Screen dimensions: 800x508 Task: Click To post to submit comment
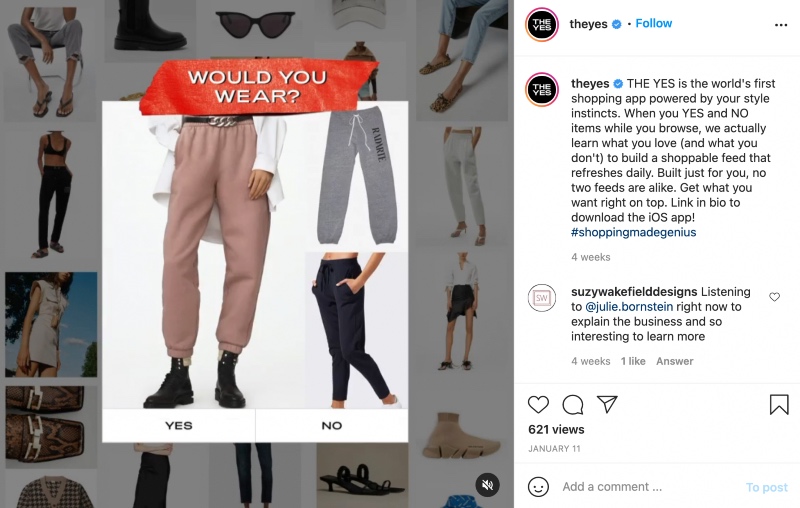767,488
